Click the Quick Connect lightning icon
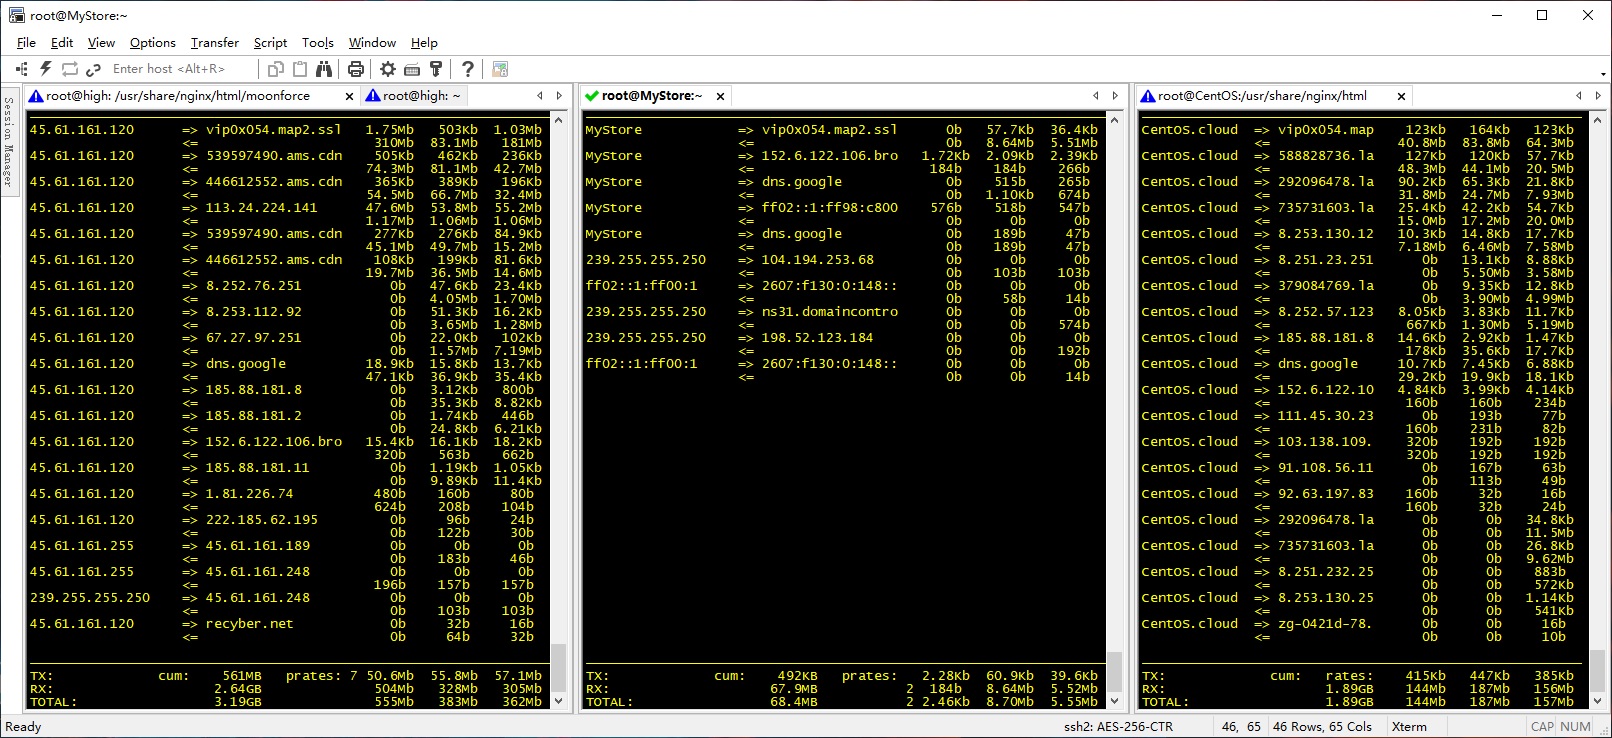Screen dimensions: 1612x738 [x=46, y=69]
